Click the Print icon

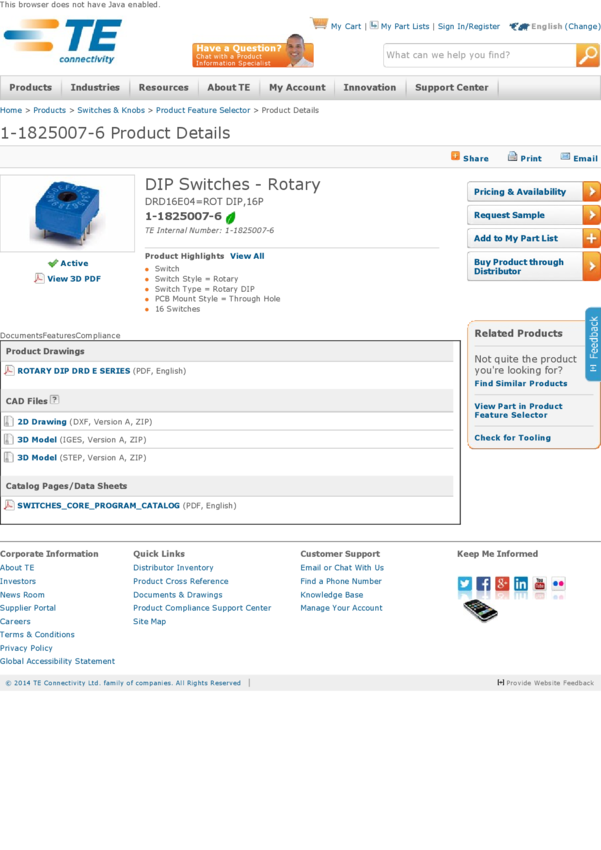(512, 157)
